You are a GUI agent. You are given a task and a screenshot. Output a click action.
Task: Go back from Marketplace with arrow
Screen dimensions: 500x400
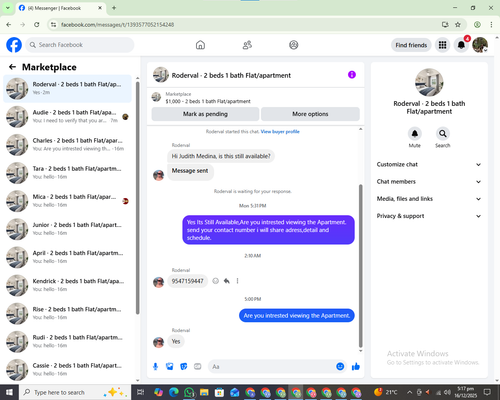pos(12,67)
